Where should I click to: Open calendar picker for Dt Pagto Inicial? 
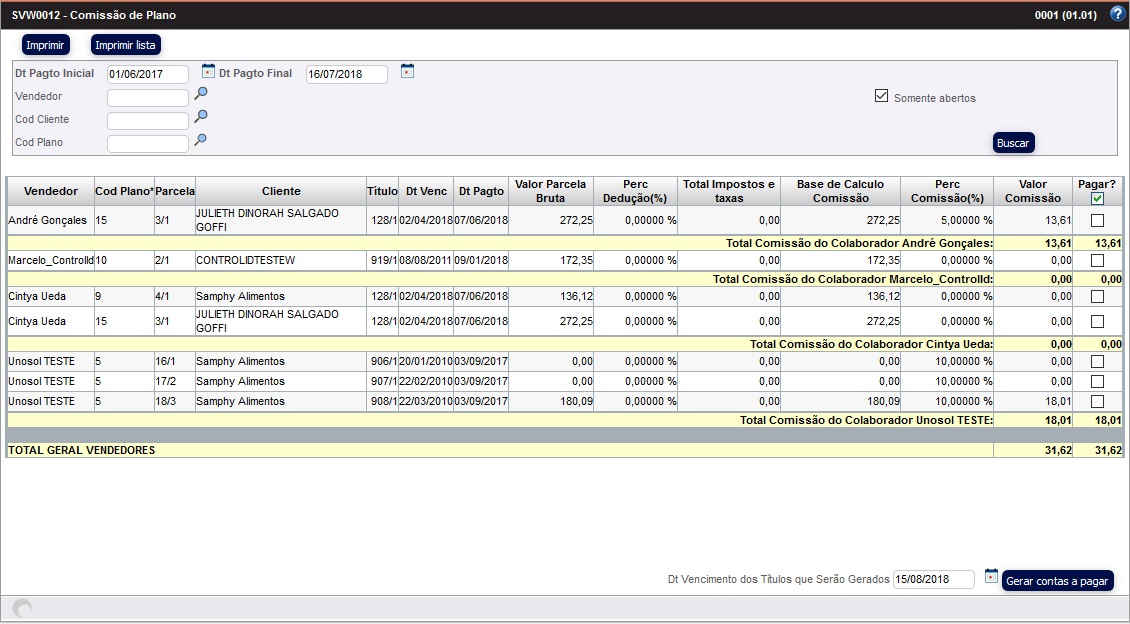[x=208, y=71]
